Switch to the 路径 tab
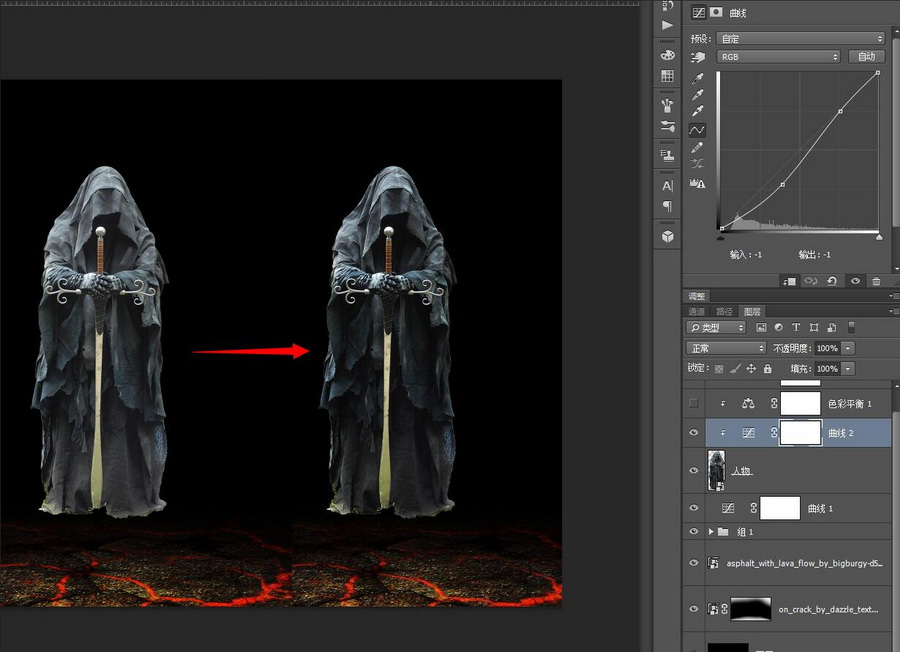This screenshot has height=652, width=900. (724, 311)
